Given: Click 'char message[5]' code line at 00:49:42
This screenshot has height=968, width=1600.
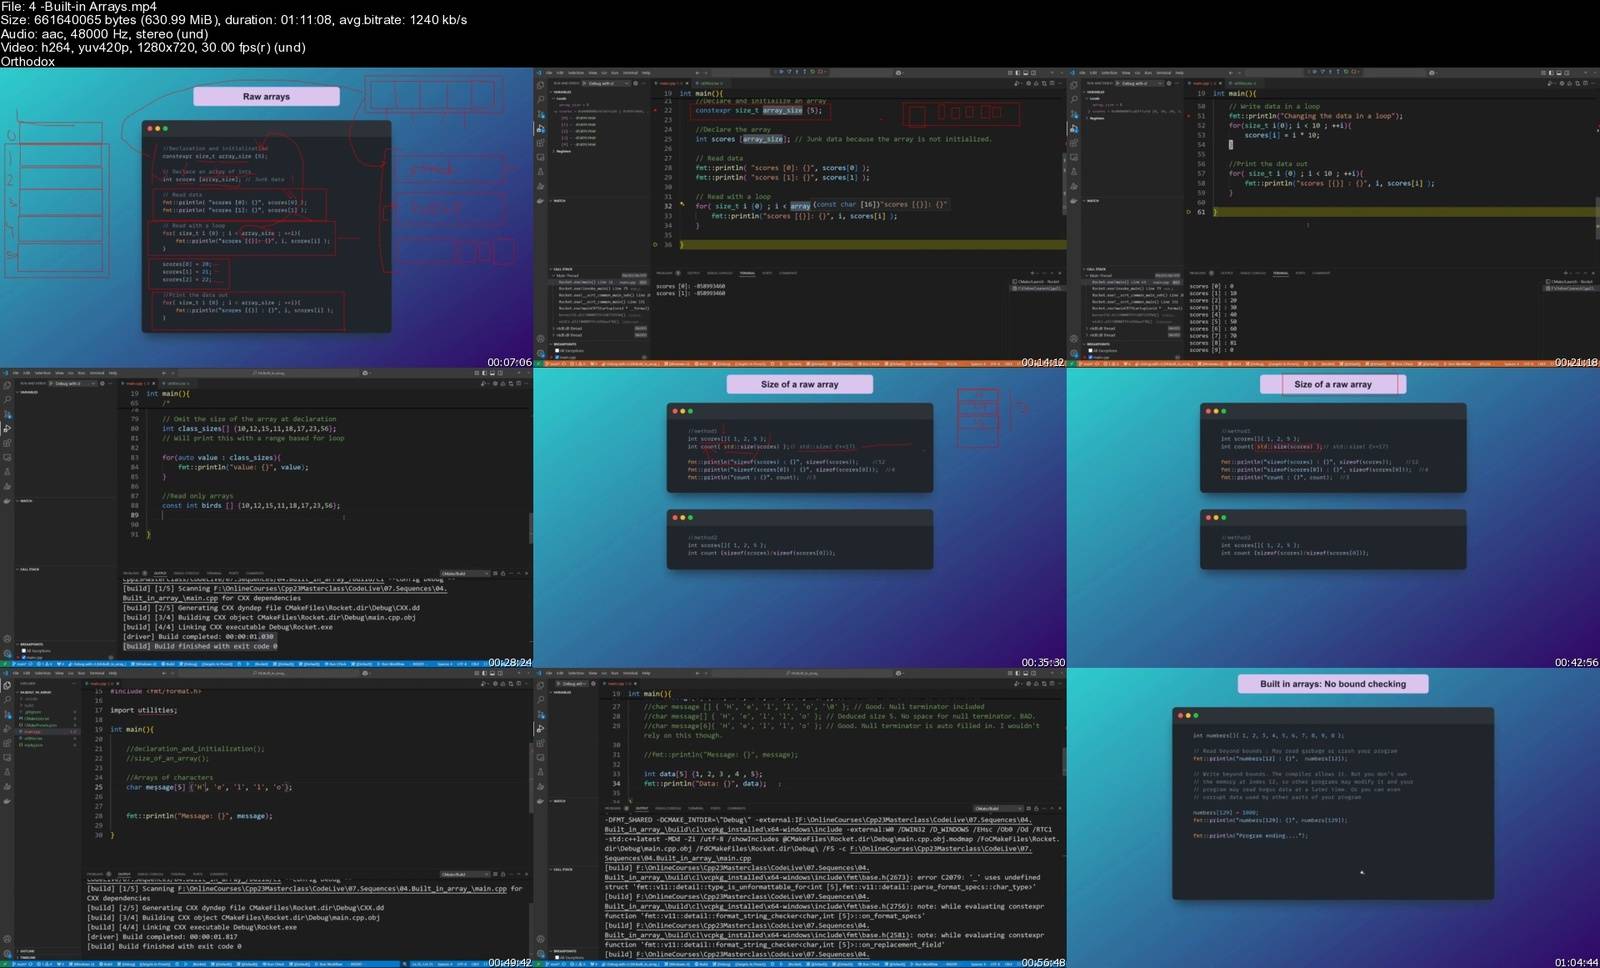Looking at the screenshot, I should coord(209,787).
